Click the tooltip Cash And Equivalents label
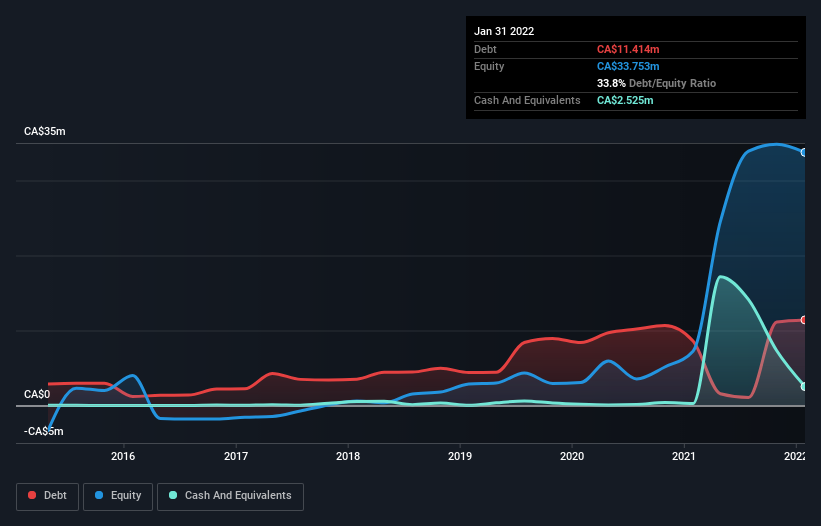The image size is (821, 526). point(527,100)
